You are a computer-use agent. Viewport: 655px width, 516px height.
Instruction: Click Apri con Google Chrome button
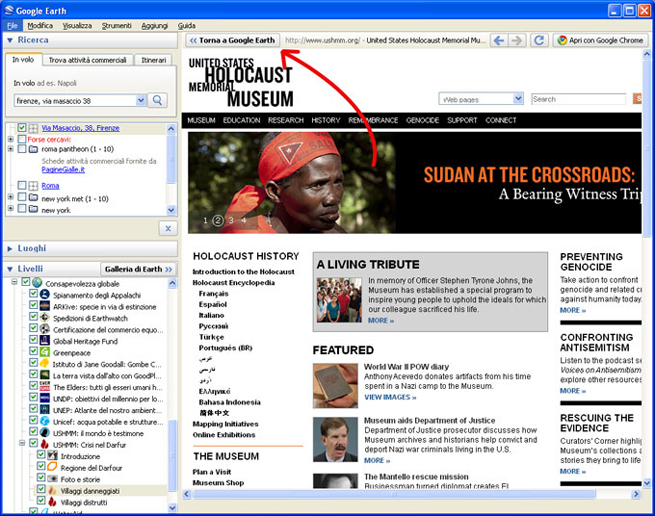tap(601, 41)
